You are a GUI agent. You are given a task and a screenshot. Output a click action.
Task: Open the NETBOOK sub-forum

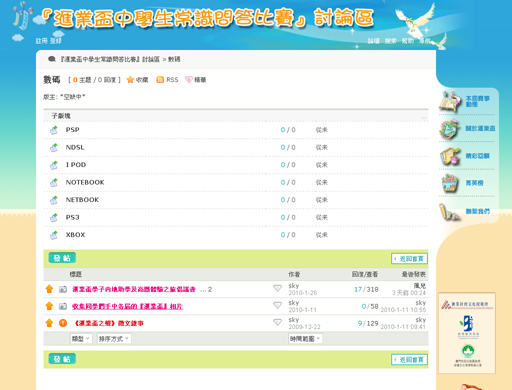tap(82, 200)
